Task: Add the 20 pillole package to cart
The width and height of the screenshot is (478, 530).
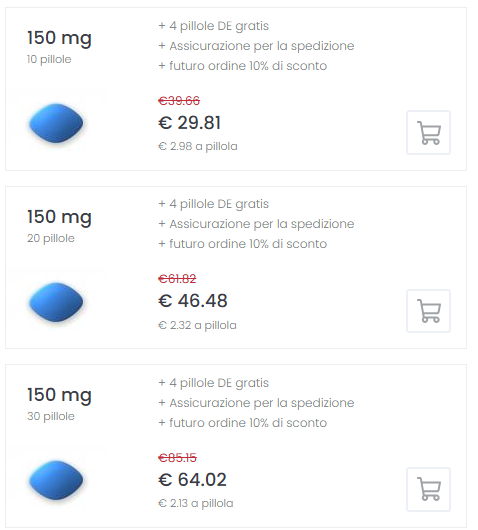Action: (x=428, y=311)
